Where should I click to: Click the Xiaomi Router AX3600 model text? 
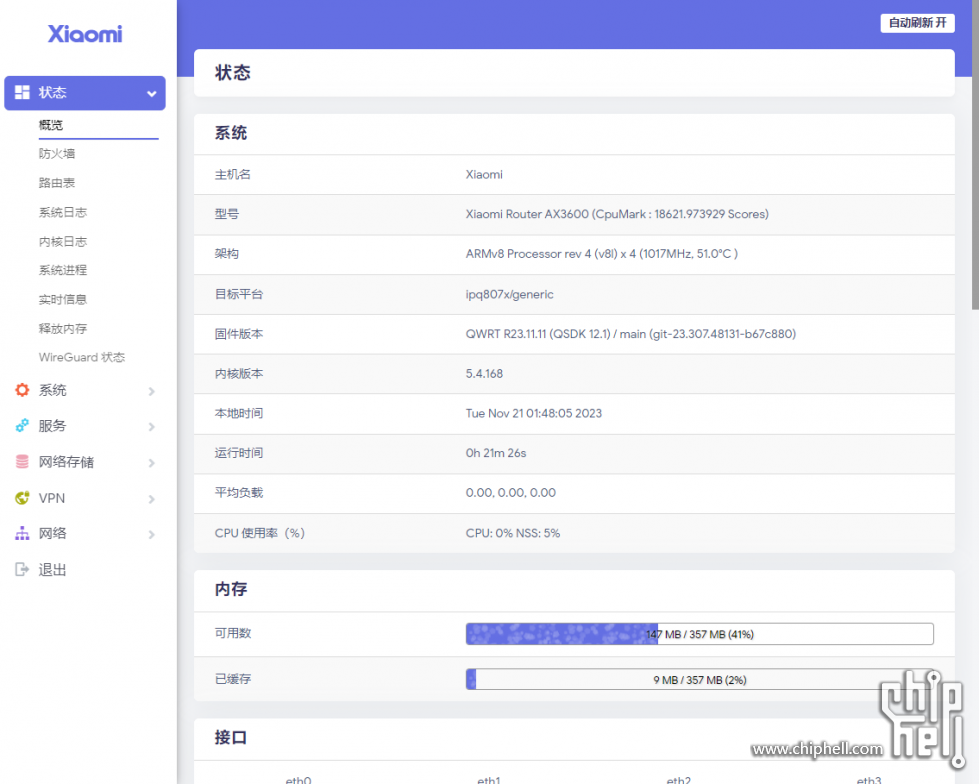[x=617, y=214]
